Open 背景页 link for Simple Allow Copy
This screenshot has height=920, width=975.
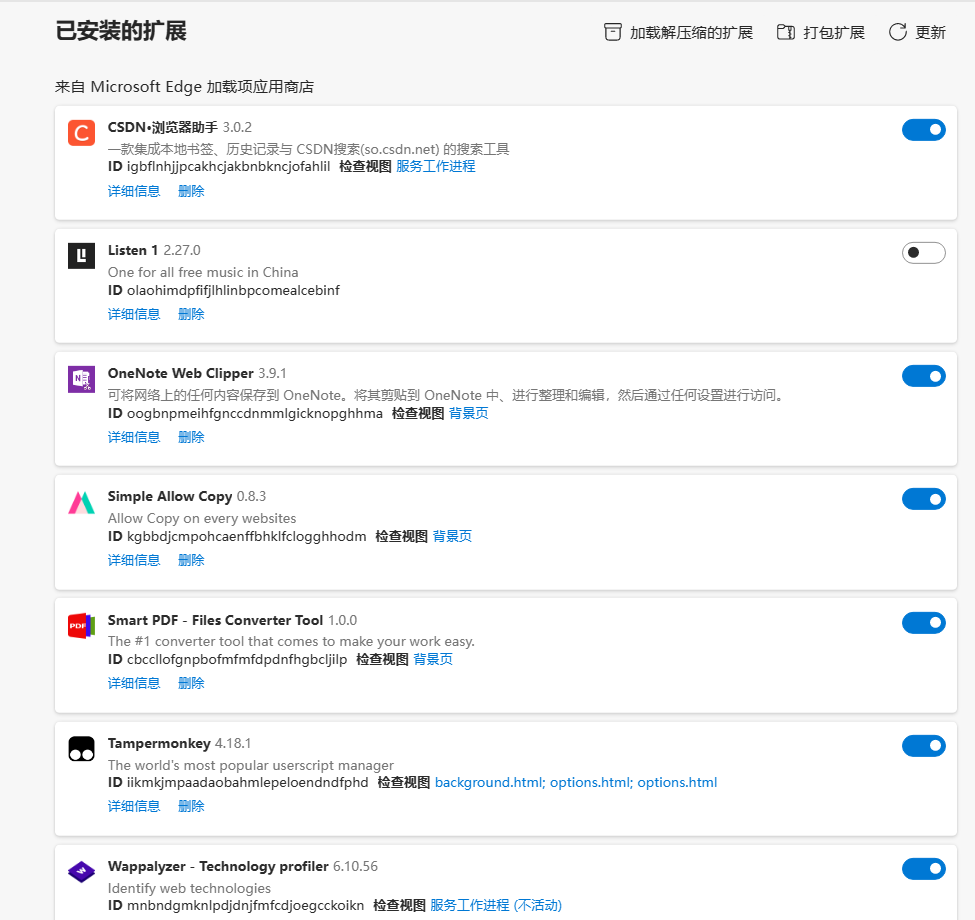452,536
